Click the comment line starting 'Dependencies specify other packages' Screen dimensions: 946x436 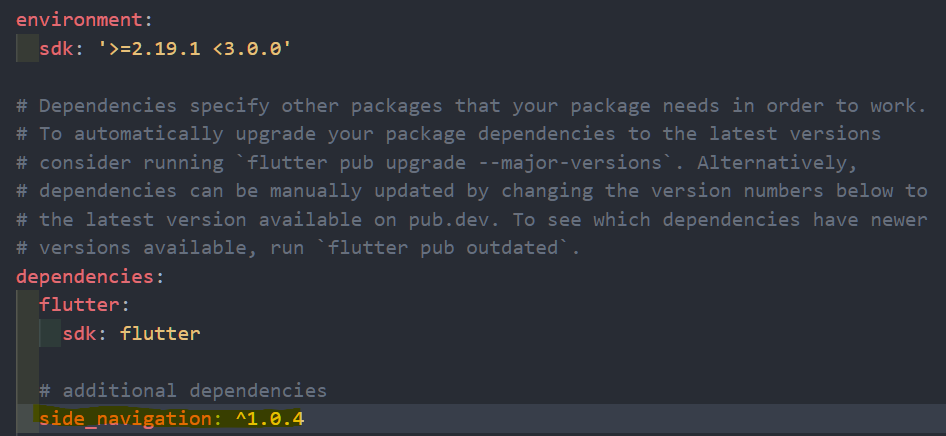coord(471,106)
